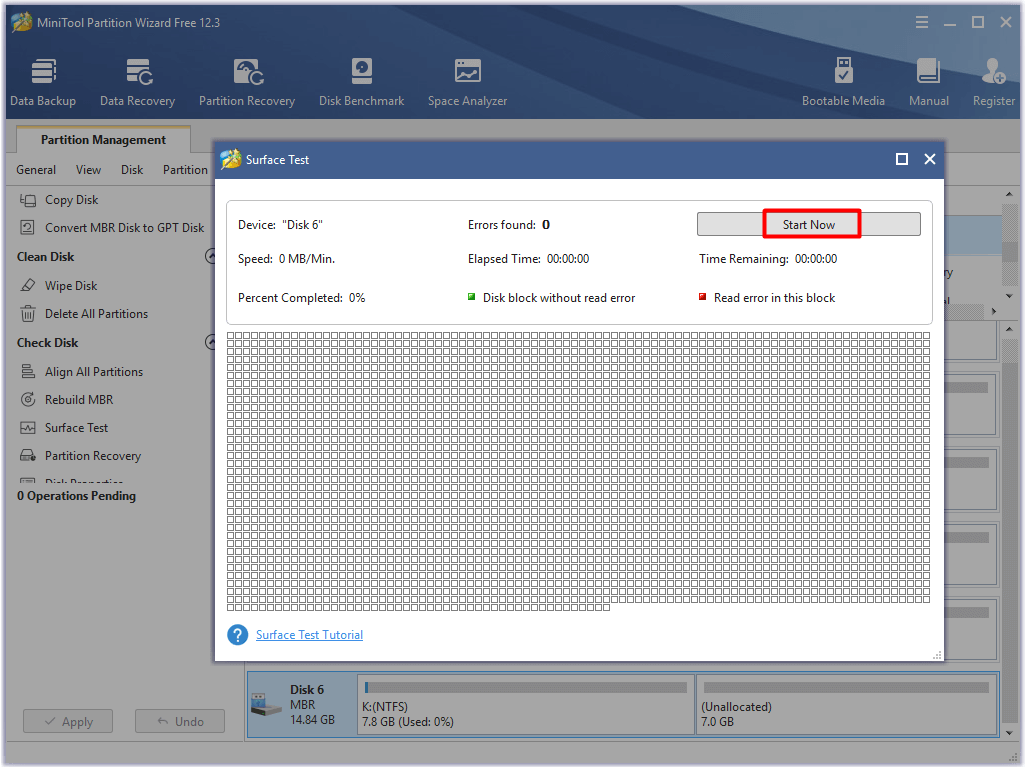
Task: Open the View menu
Action: [x=88, y=170]
